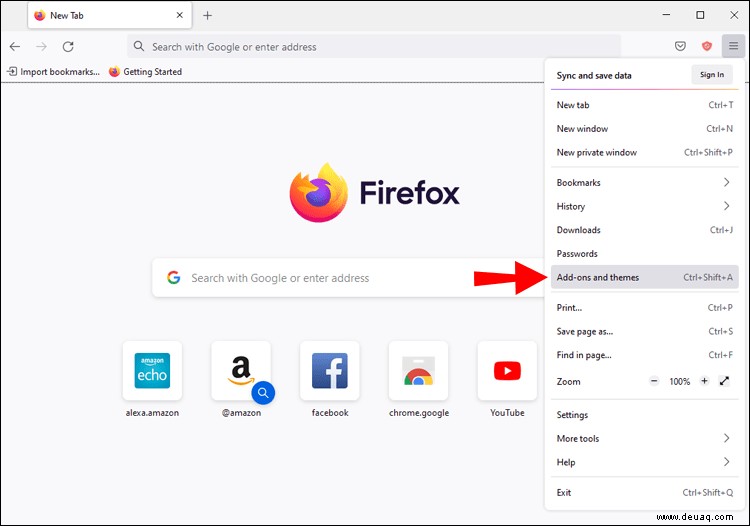The height and width of the screenshot is (526, 750).
Task: Minimize the Firefox window
Action: tap(666, 15)
